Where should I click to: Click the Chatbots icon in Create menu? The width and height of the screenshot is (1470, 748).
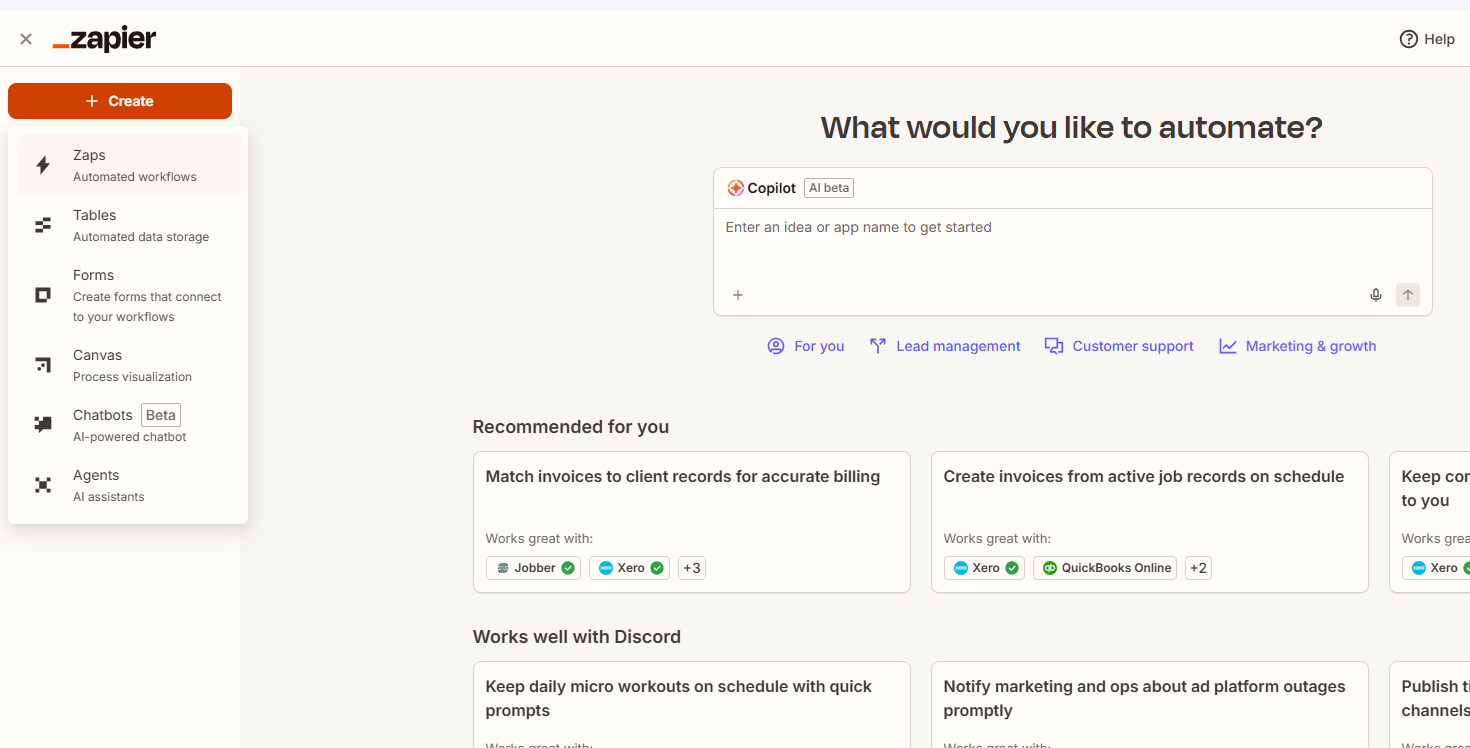point(43,425)
